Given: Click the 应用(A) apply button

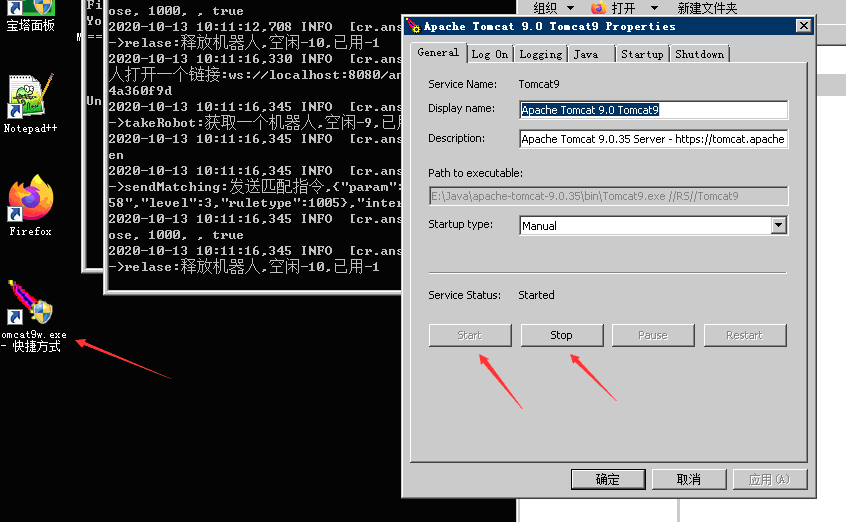Looking at the screenshot, I should pos(770,479).
